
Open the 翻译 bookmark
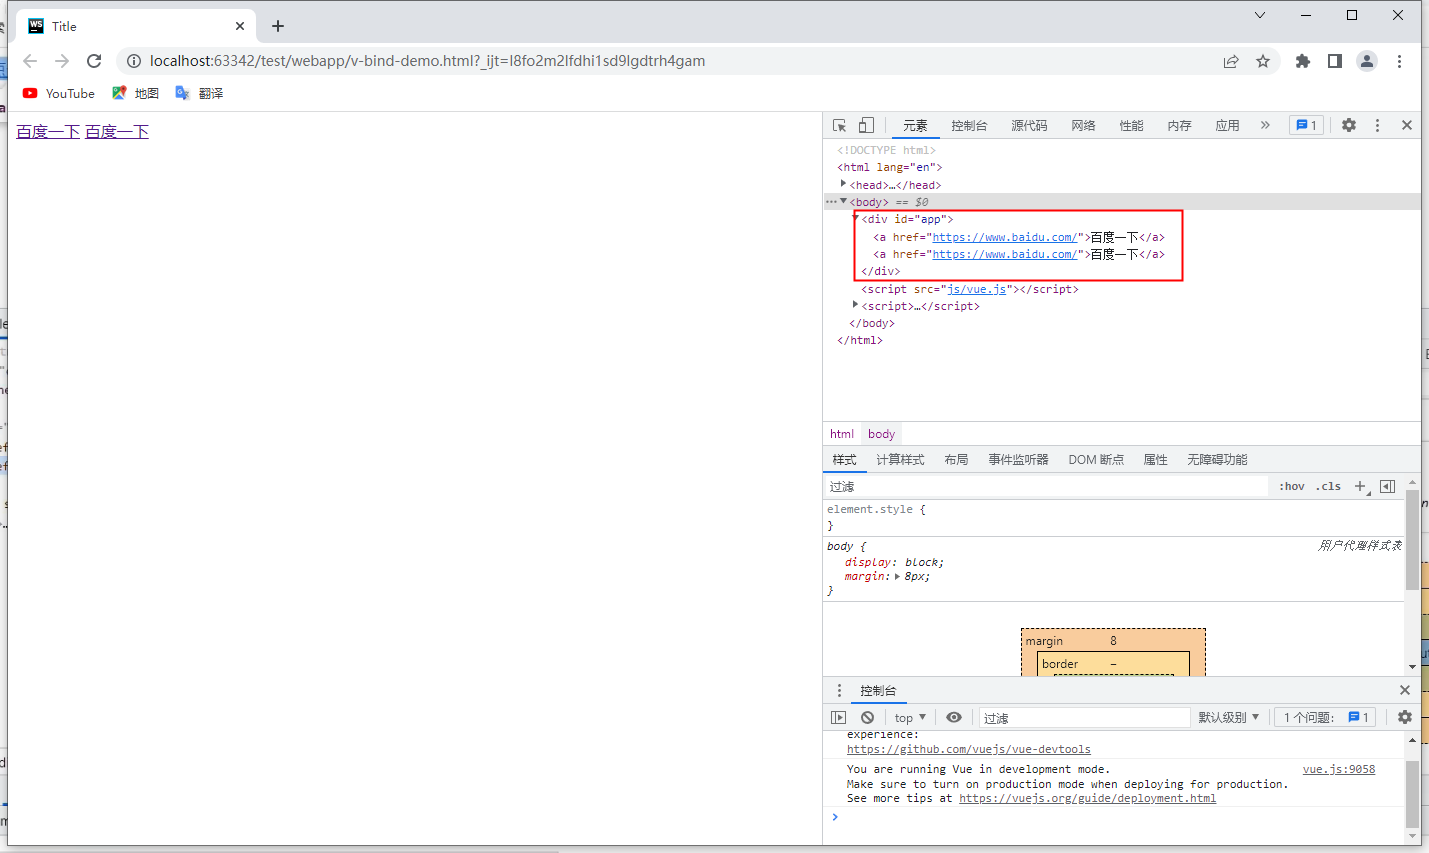click(199, 93)
